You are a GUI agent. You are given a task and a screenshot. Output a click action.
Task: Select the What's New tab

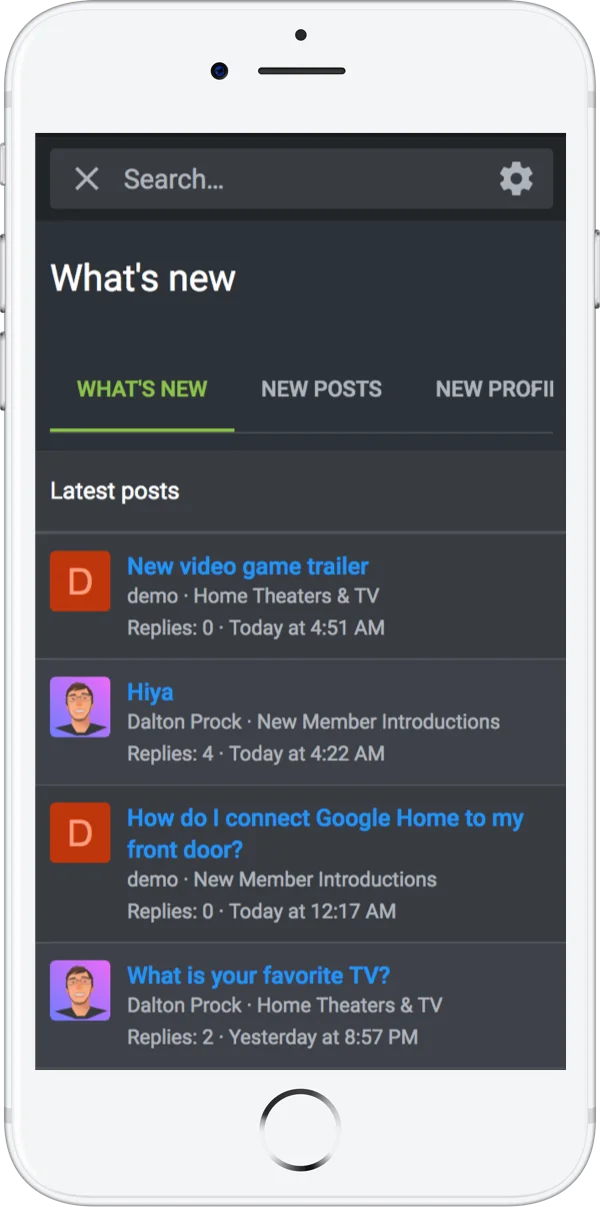pos(142,389)
